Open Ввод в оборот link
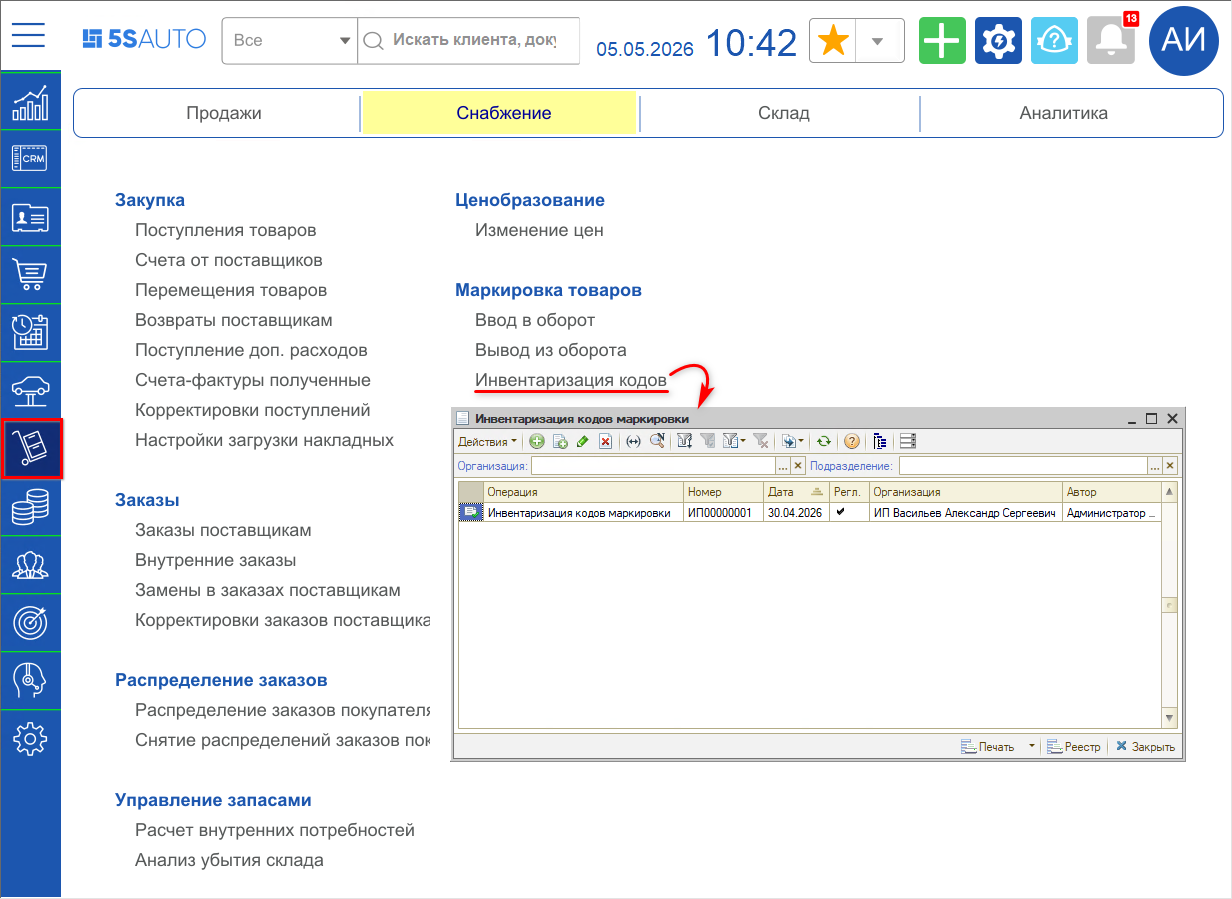The image size is (1232, 899). coord(535,320)
